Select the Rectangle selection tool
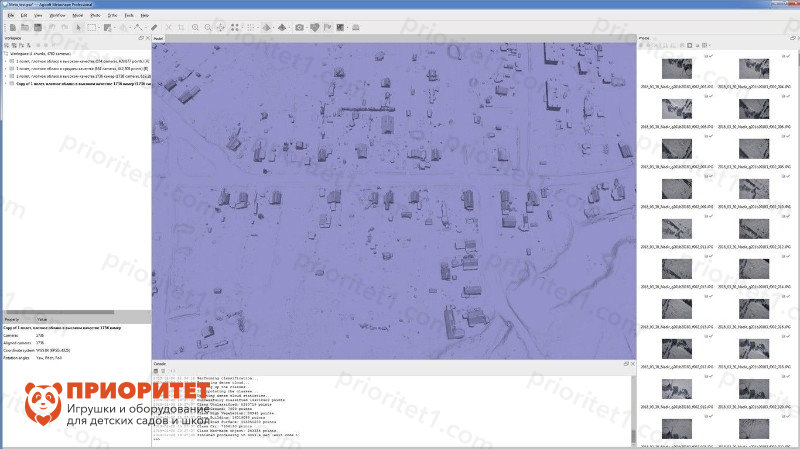 pyautogui.click(x=91, y=28)
